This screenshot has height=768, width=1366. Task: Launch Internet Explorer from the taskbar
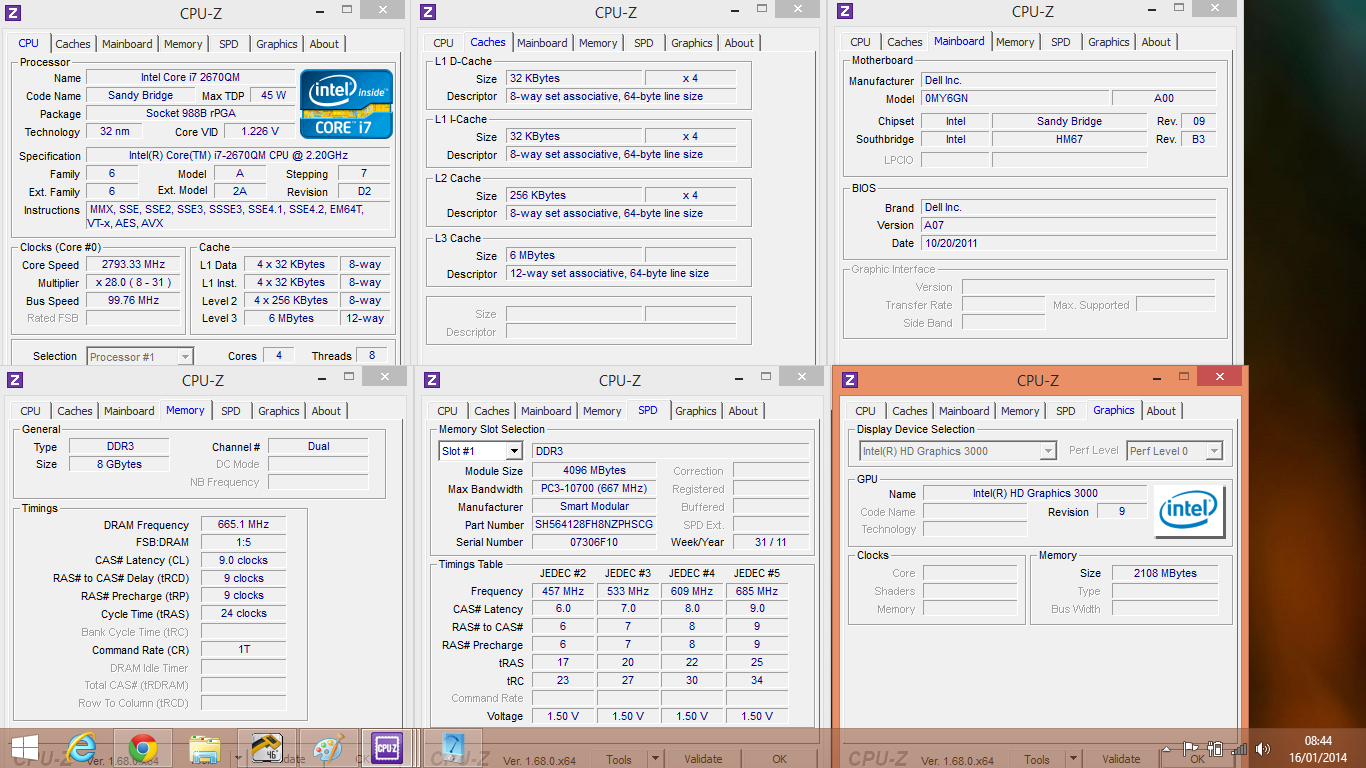(x=82, y=748)
